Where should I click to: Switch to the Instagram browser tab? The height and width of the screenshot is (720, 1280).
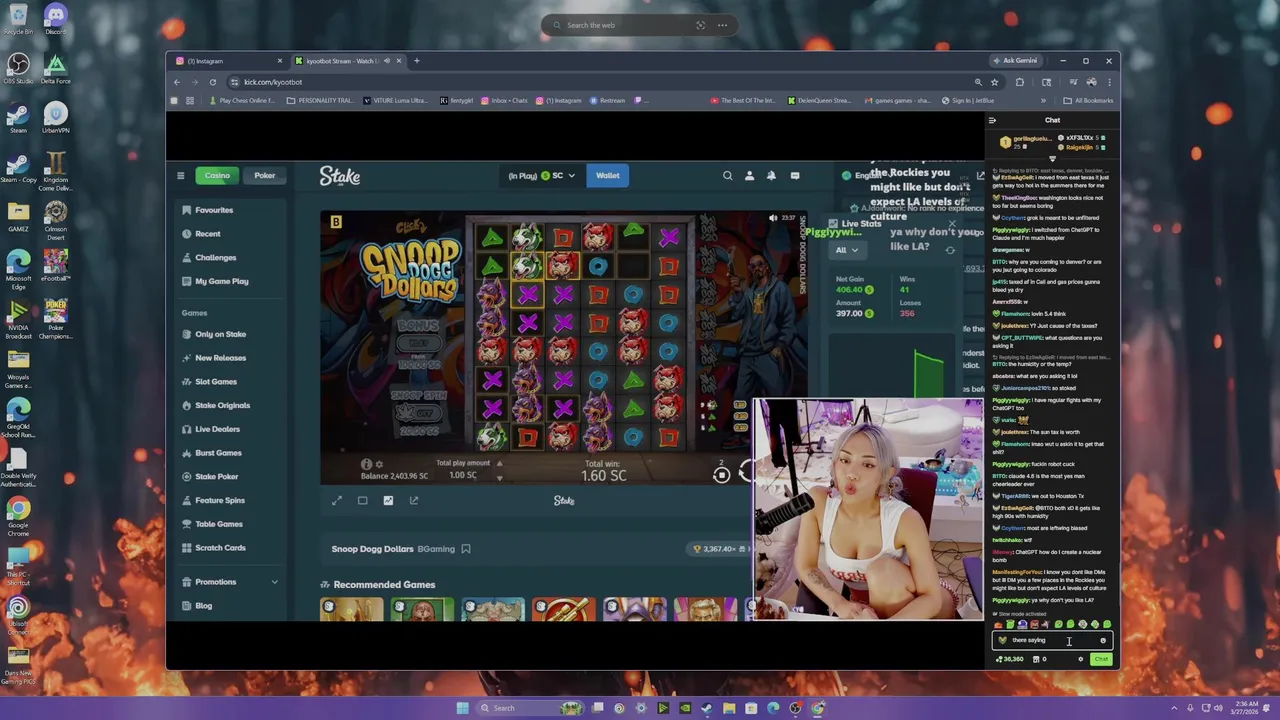(x=229, y=61)
